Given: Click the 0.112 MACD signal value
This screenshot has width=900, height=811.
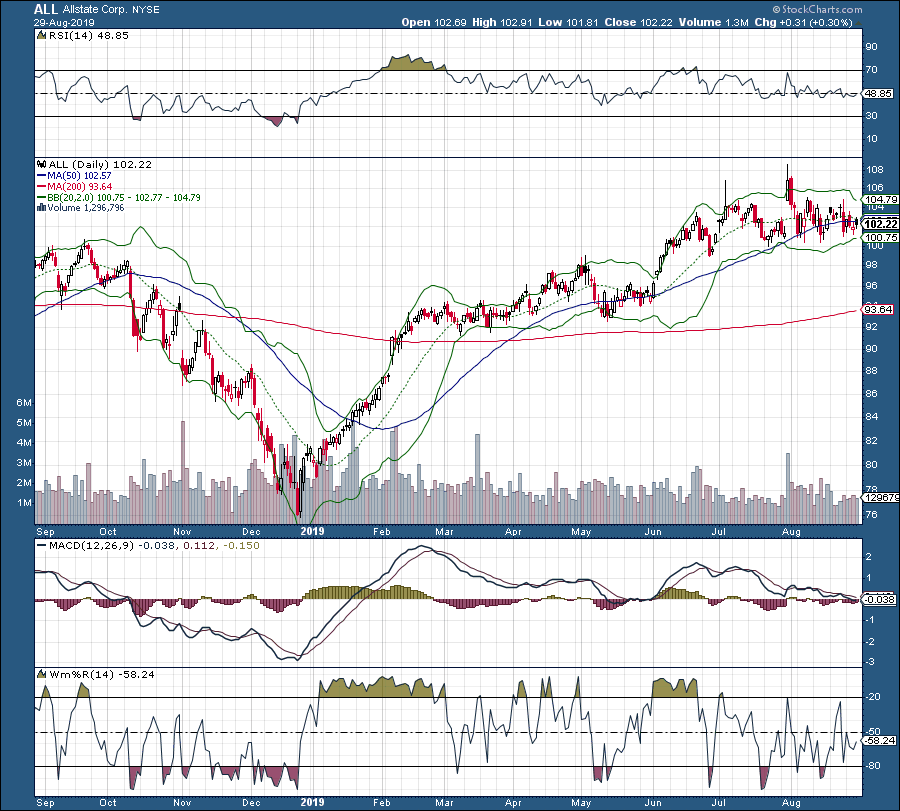Looking at the screenshot, I should click(198, 545).
